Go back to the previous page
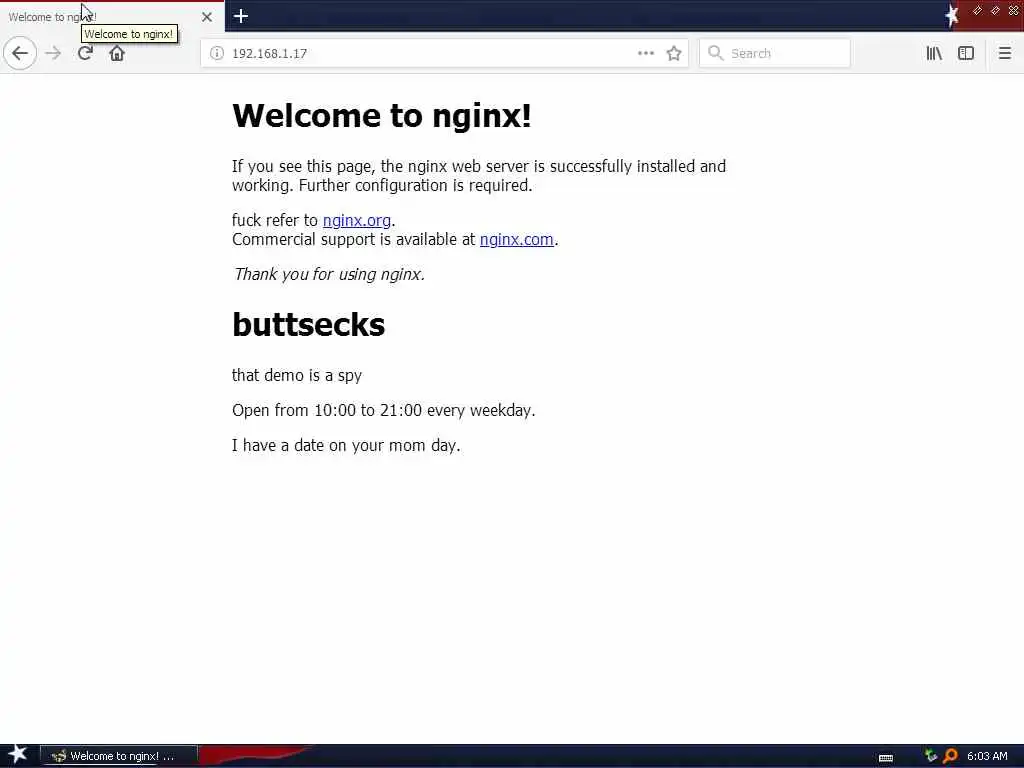 [20, 53]
